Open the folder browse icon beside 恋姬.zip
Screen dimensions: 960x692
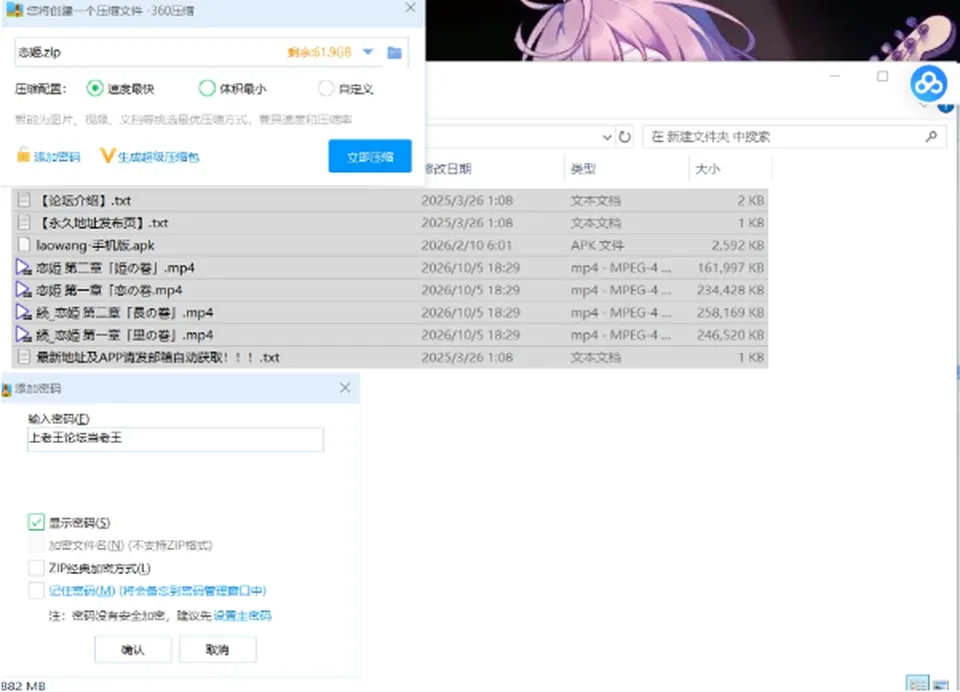[x=394, y=53]
